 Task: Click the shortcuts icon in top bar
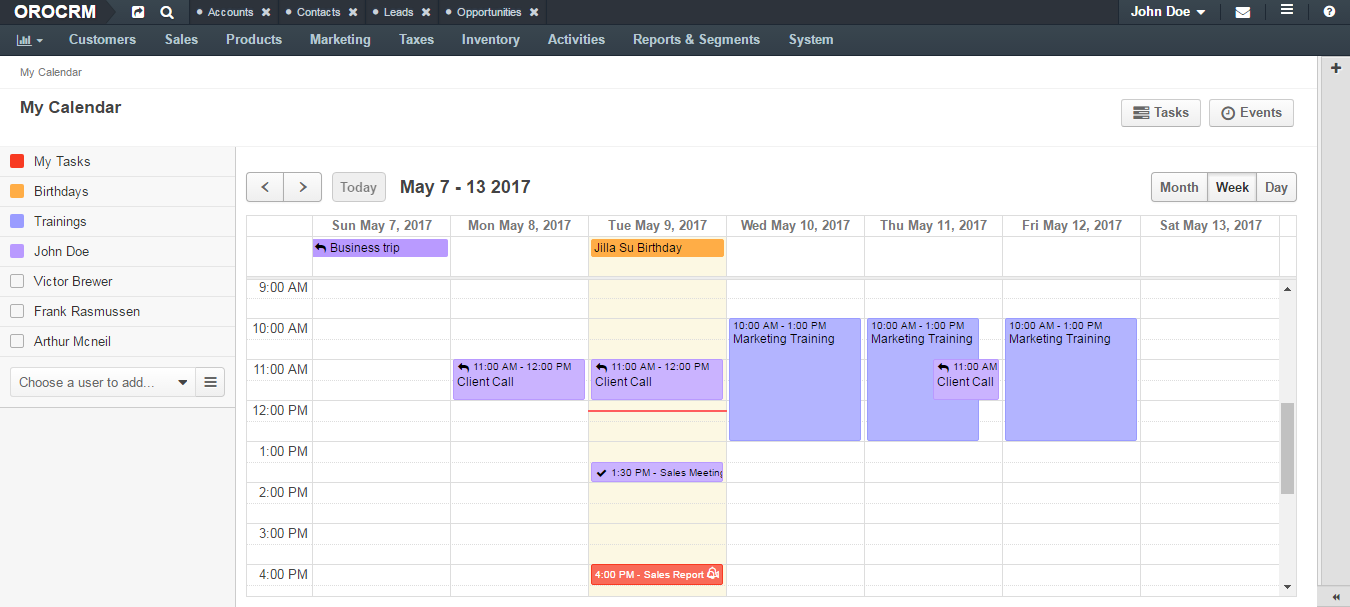coord(138,12)
